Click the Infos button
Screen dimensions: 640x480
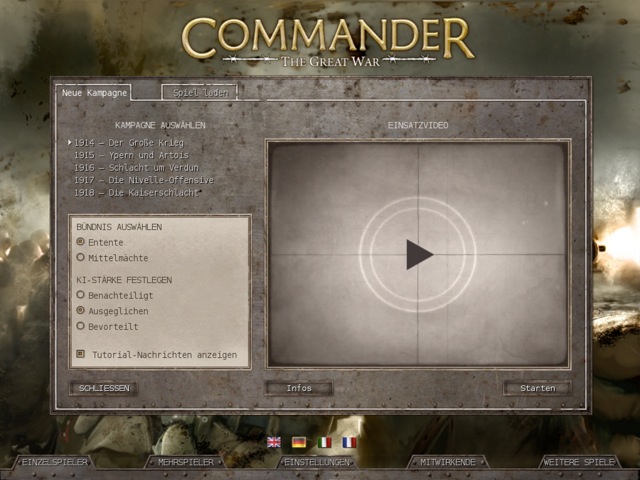(299, 388)
